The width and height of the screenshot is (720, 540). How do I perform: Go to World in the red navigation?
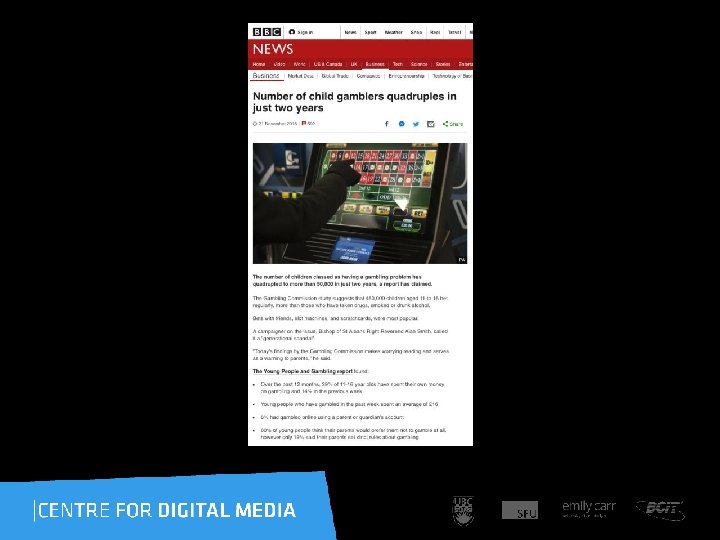[x=299, y=64]
